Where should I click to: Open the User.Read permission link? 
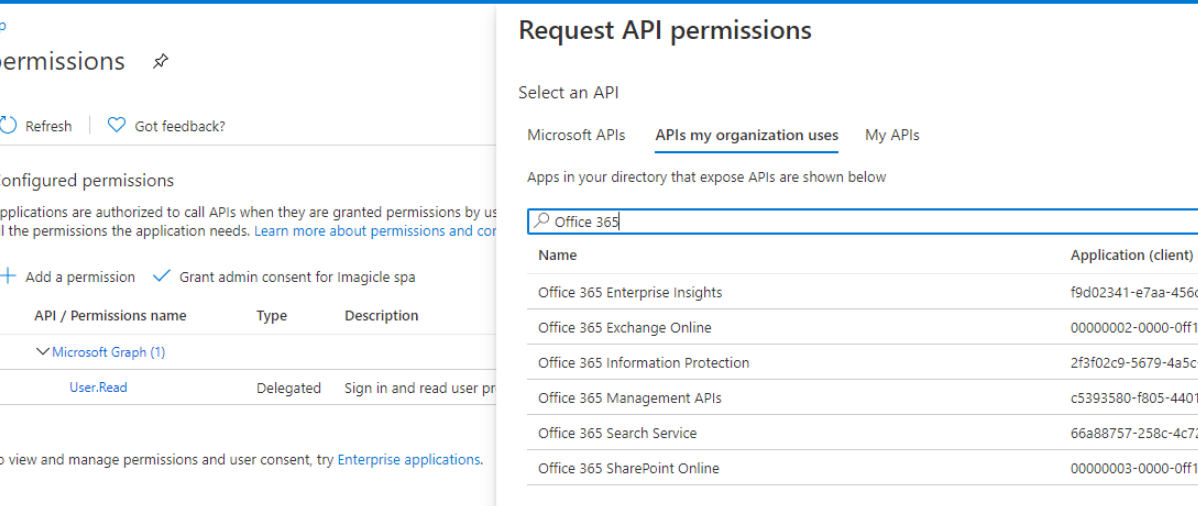(98, 388)
